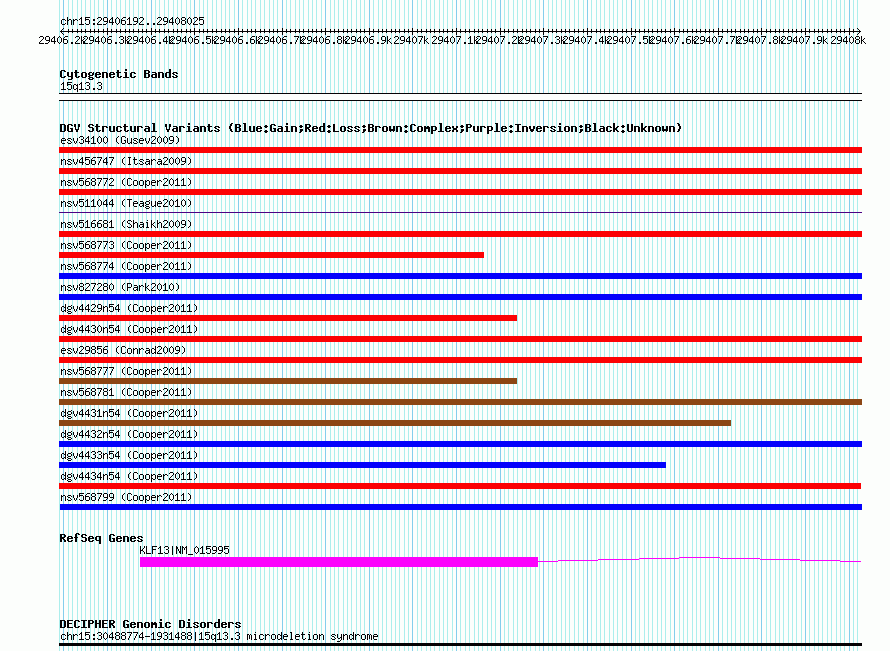Select the blue bar under dgv4432n54
This screenshot has width=890, height=651.
(x=460, y=444)
